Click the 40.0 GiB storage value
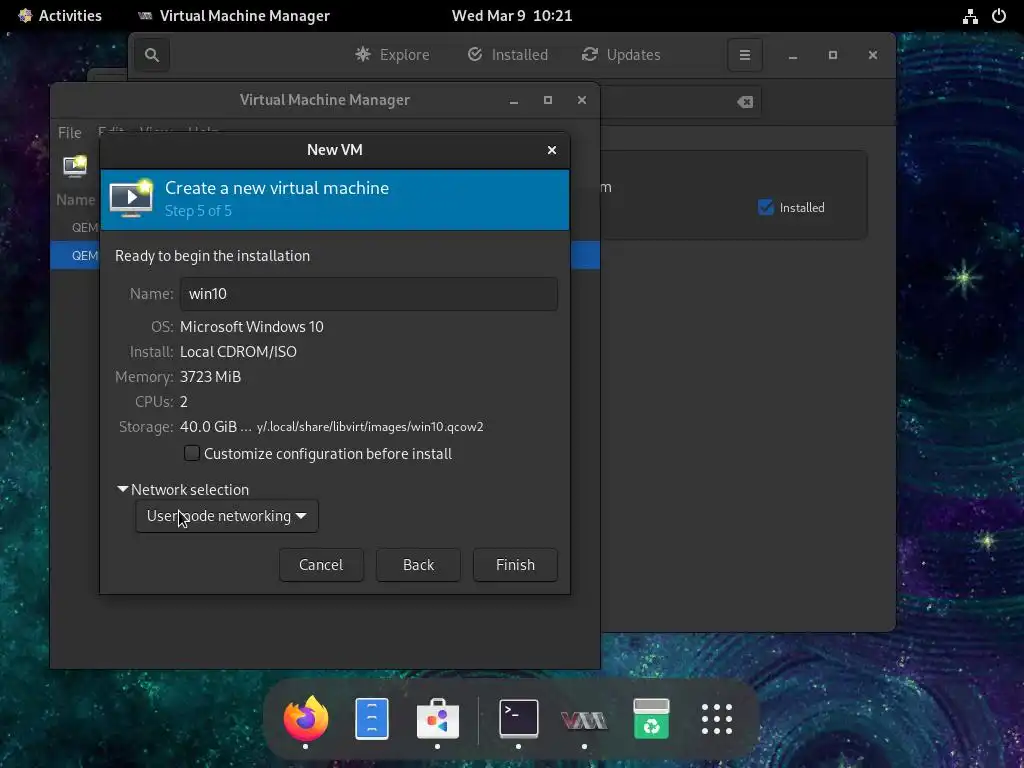The width and height of the screenshot is (1024, 768). [208, 427]
